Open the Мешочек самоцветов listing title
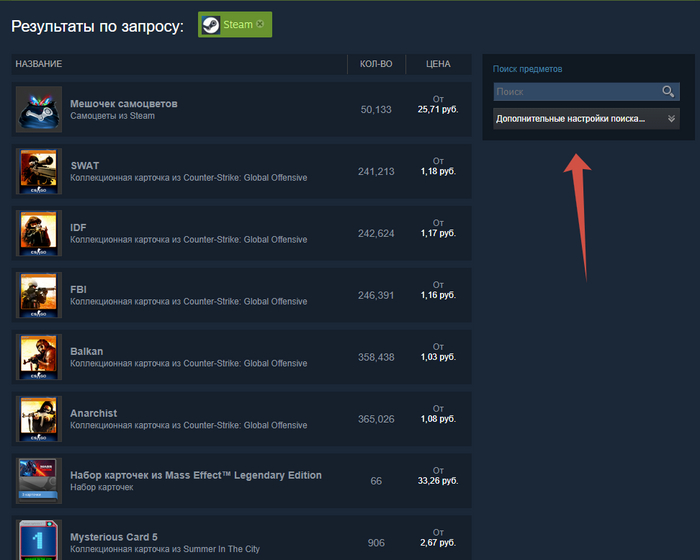 124,104
